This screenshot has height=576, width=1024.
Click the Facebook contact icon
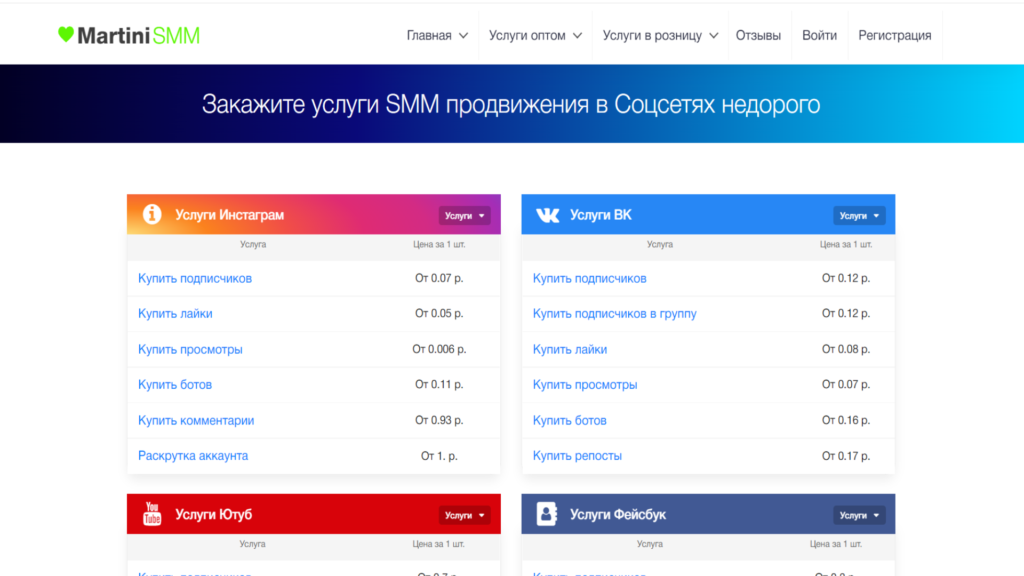click(x=547, y=514)
